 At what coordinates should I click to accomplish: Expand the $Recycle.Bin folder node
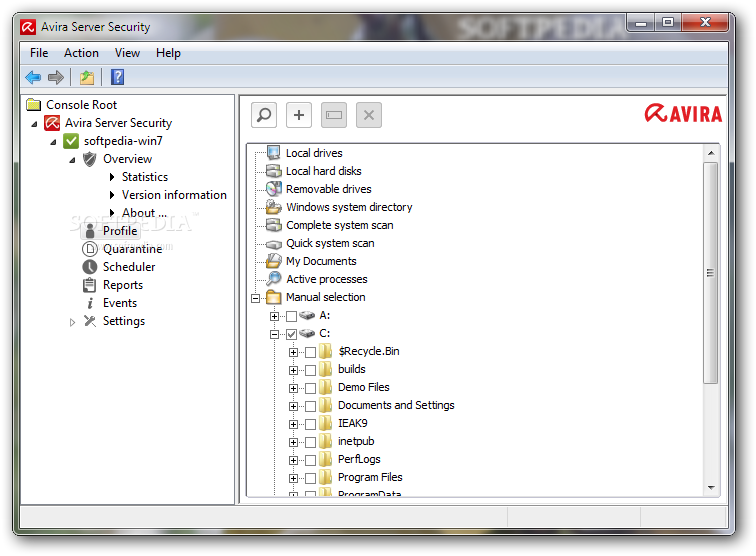tap(293, 353)
